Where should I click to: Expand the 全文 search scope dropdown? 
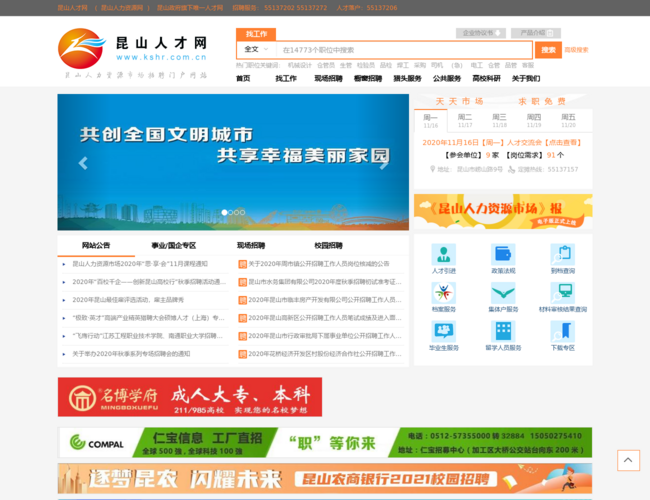click(256, 49)
